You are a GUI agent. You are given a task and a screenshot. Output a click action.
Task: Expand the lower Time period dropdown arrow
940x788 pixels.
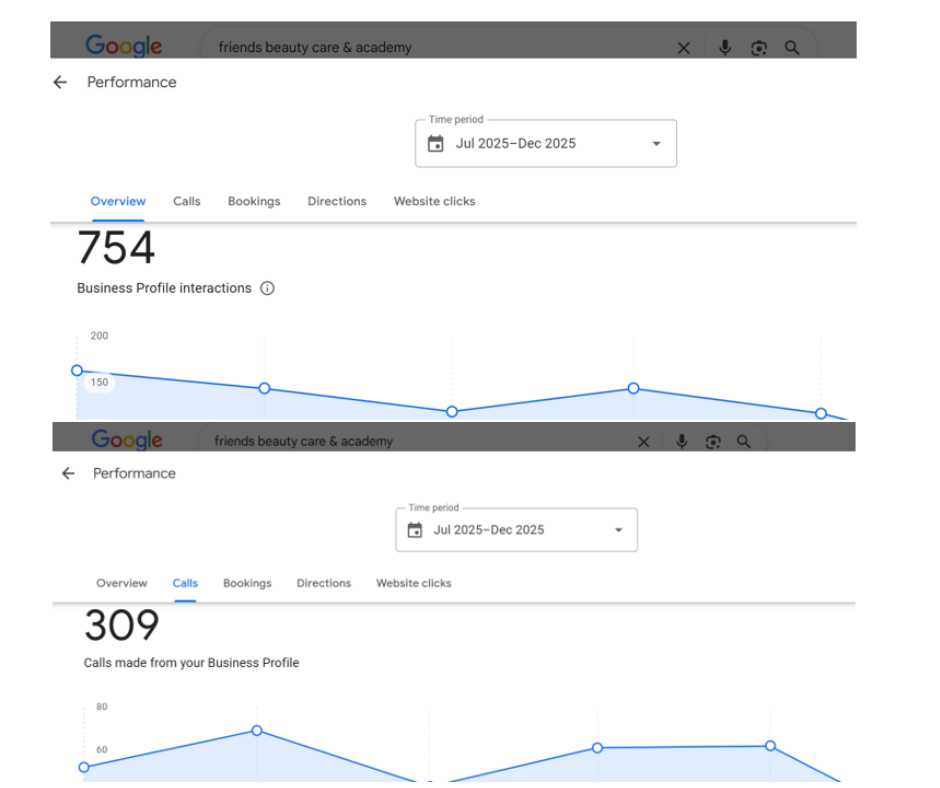point(618,530)
